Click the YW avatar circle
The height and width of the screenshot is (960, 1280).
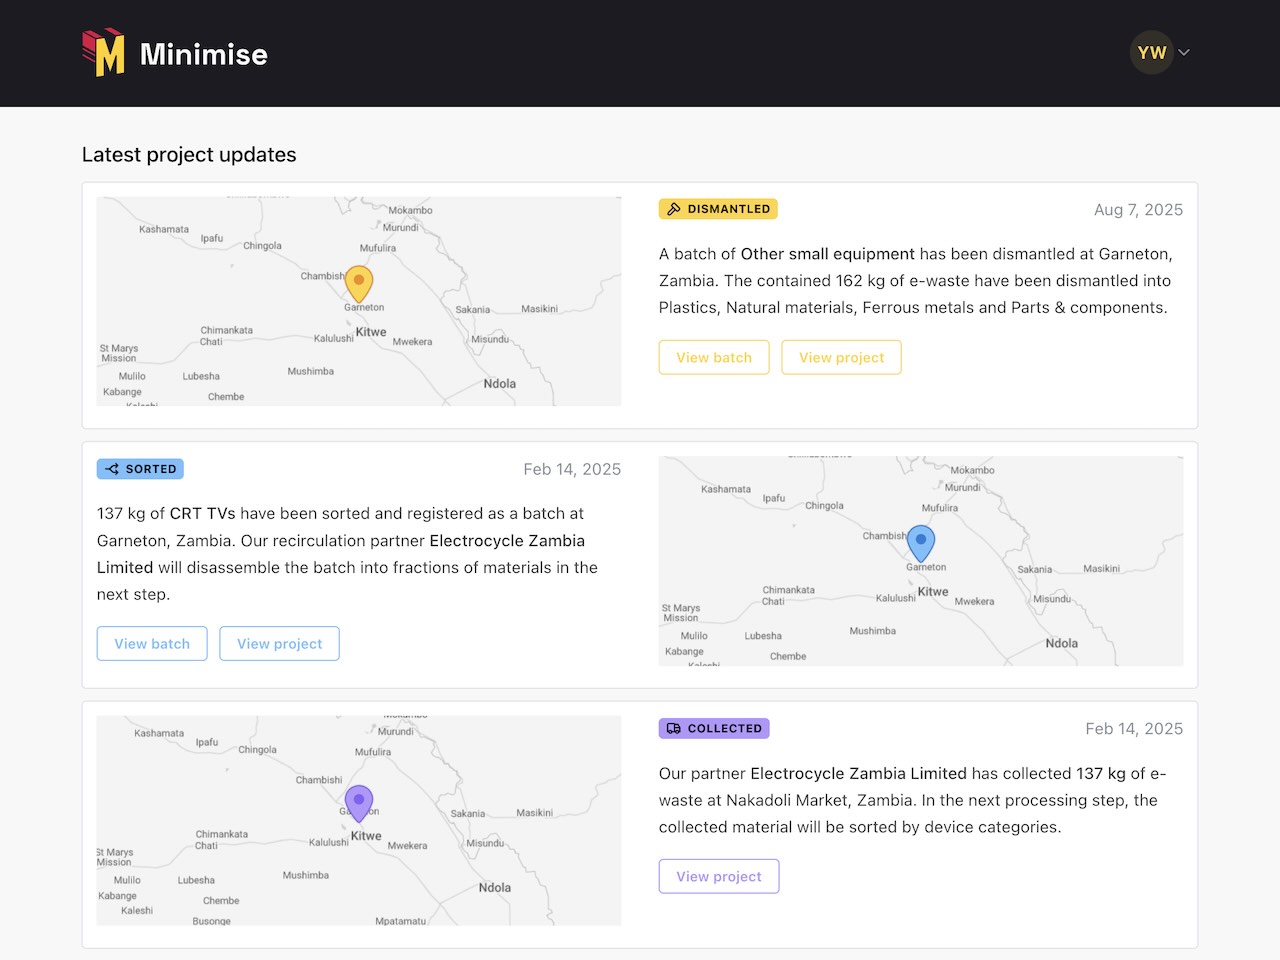pos(1151,52)
